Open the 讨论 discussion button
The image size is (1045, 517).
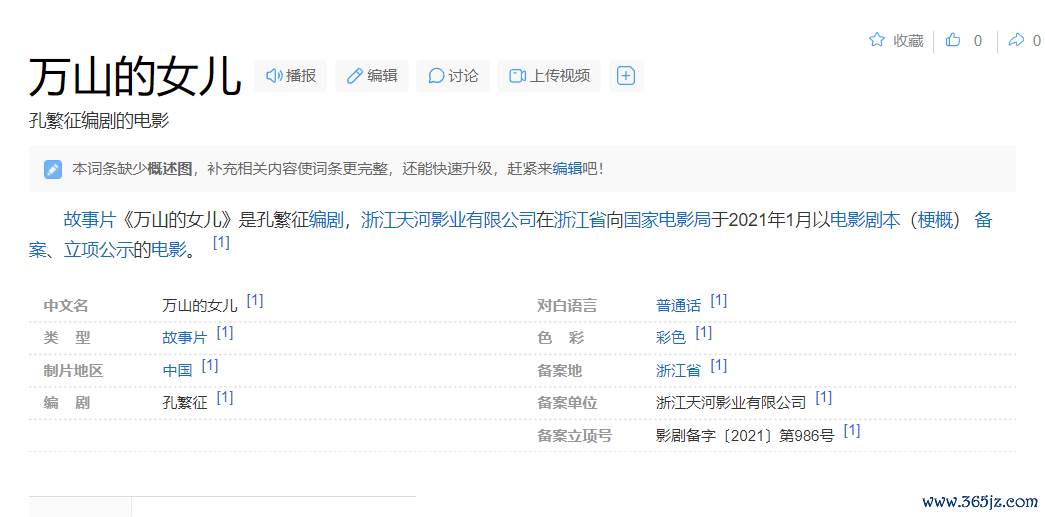(x=453, y=76)
